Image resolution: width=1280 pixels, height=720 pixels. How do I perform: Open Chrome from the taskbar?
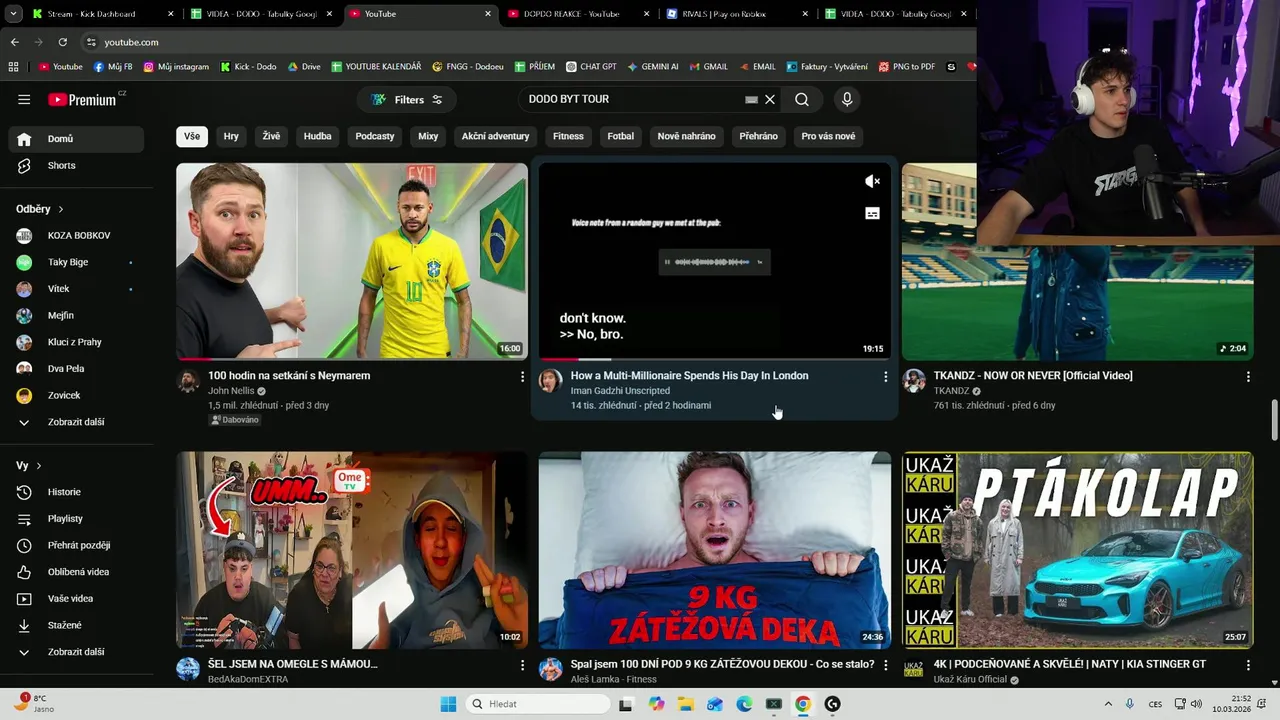click(x=802, y=704)
